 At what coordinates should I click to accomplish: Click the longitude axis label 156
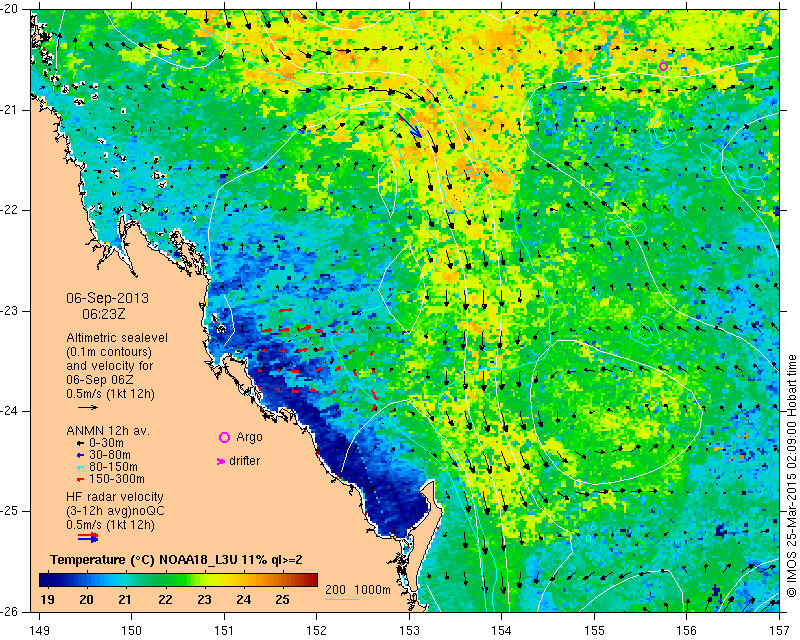[x=687, y=630]
